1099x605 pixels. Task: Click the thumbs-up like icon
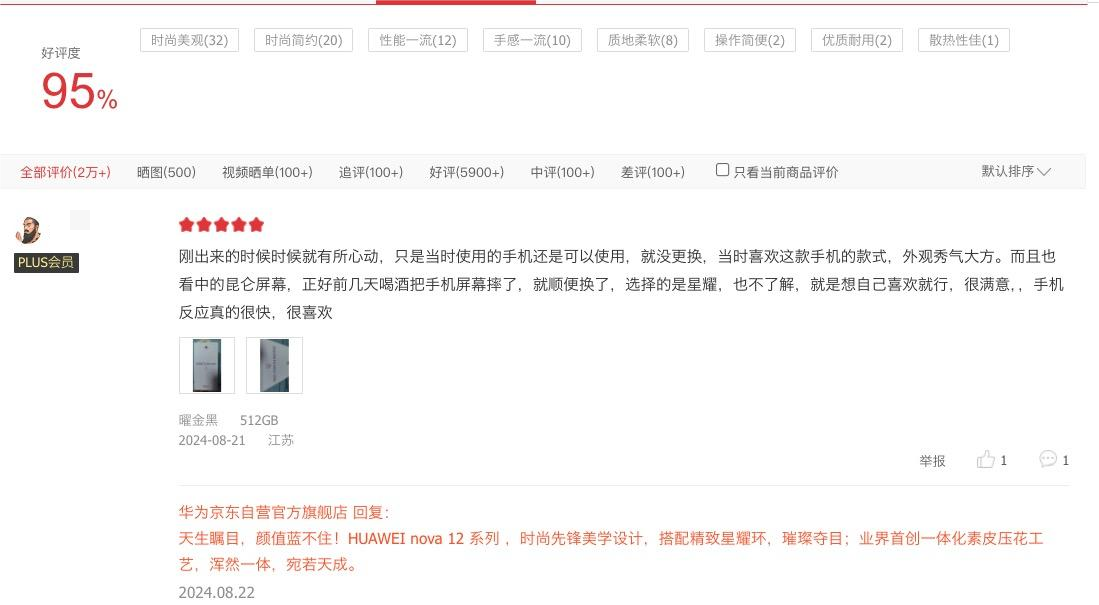coord(985,459)
